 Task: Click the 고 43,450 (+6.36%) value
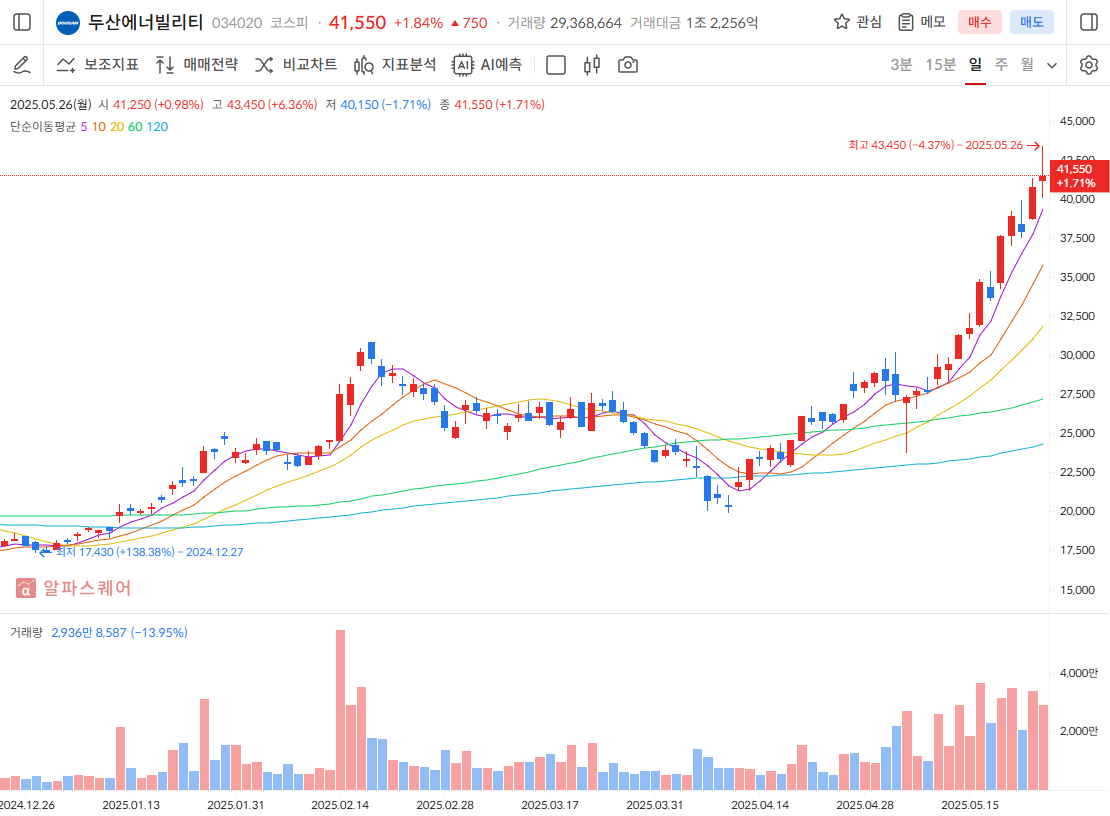click(x=265, y=105)
